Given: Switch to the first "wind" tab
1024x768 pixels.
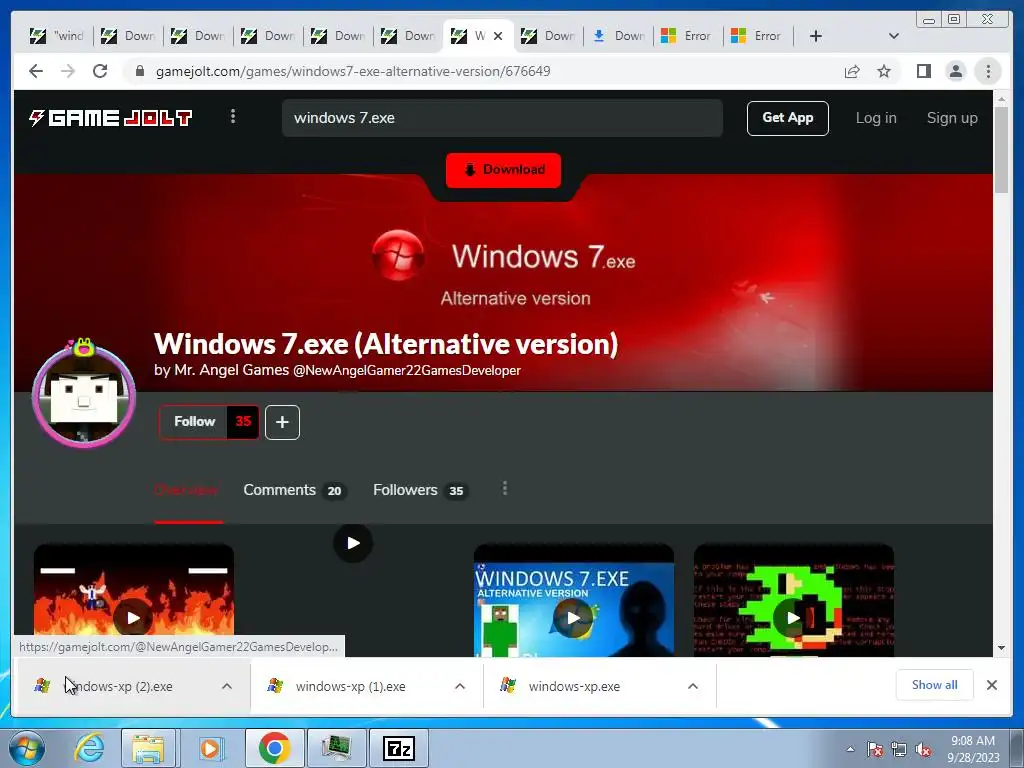Looking at the screenshot, I should click(x=57, y=36).
